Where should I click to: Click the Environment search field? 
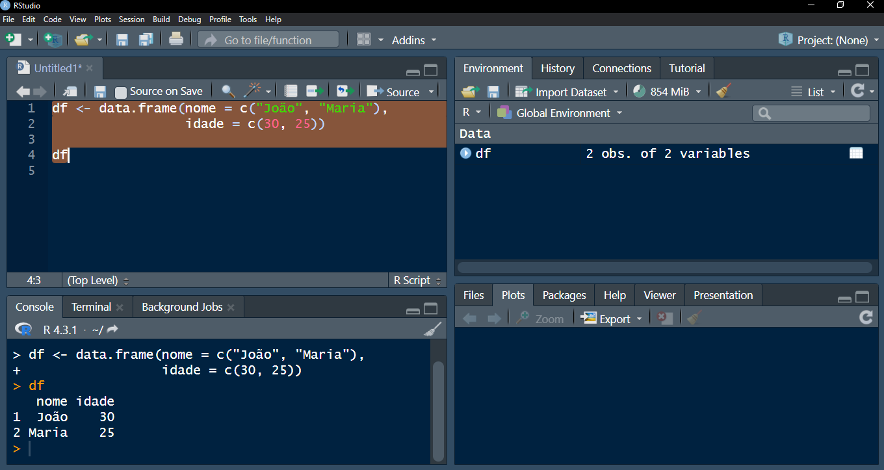811,113
